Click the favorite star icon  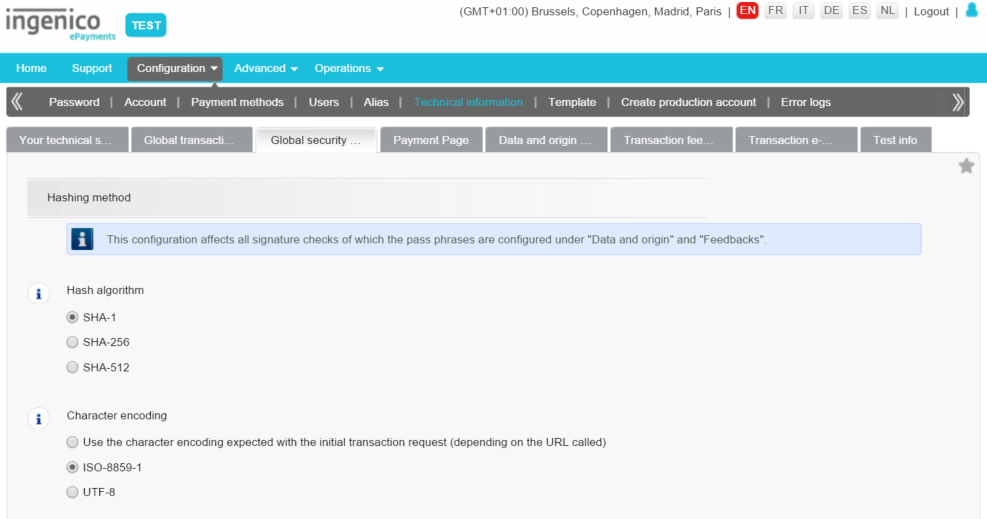coord(966,166)
